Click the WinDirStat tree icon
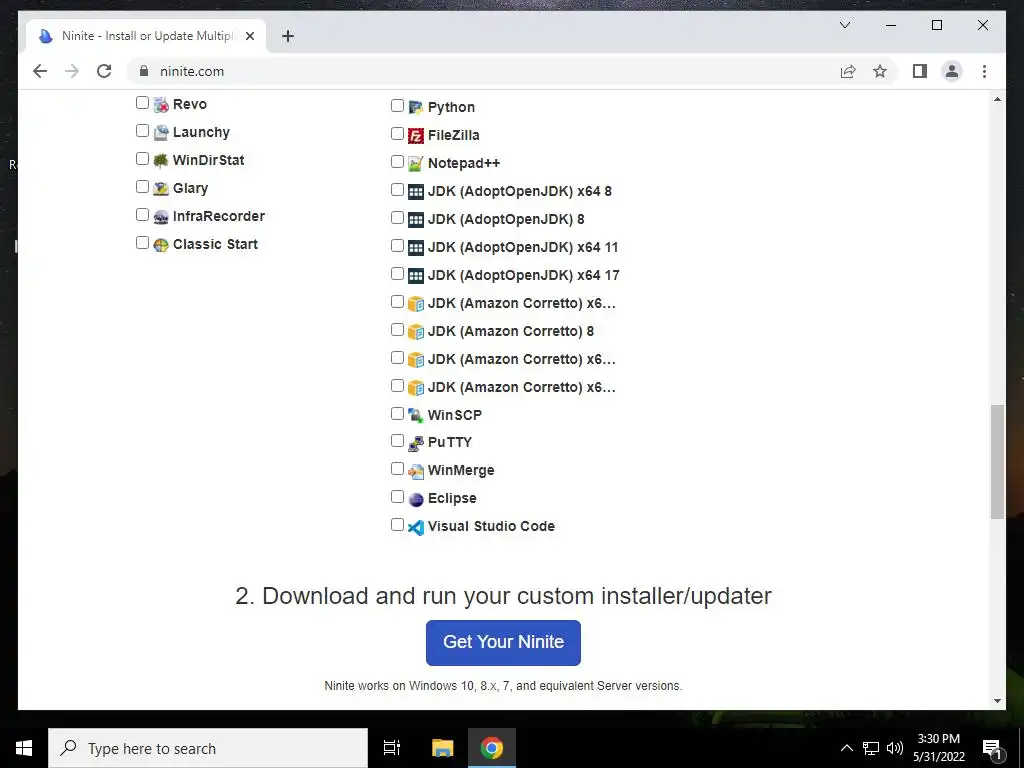 click(x=161, y=161)
